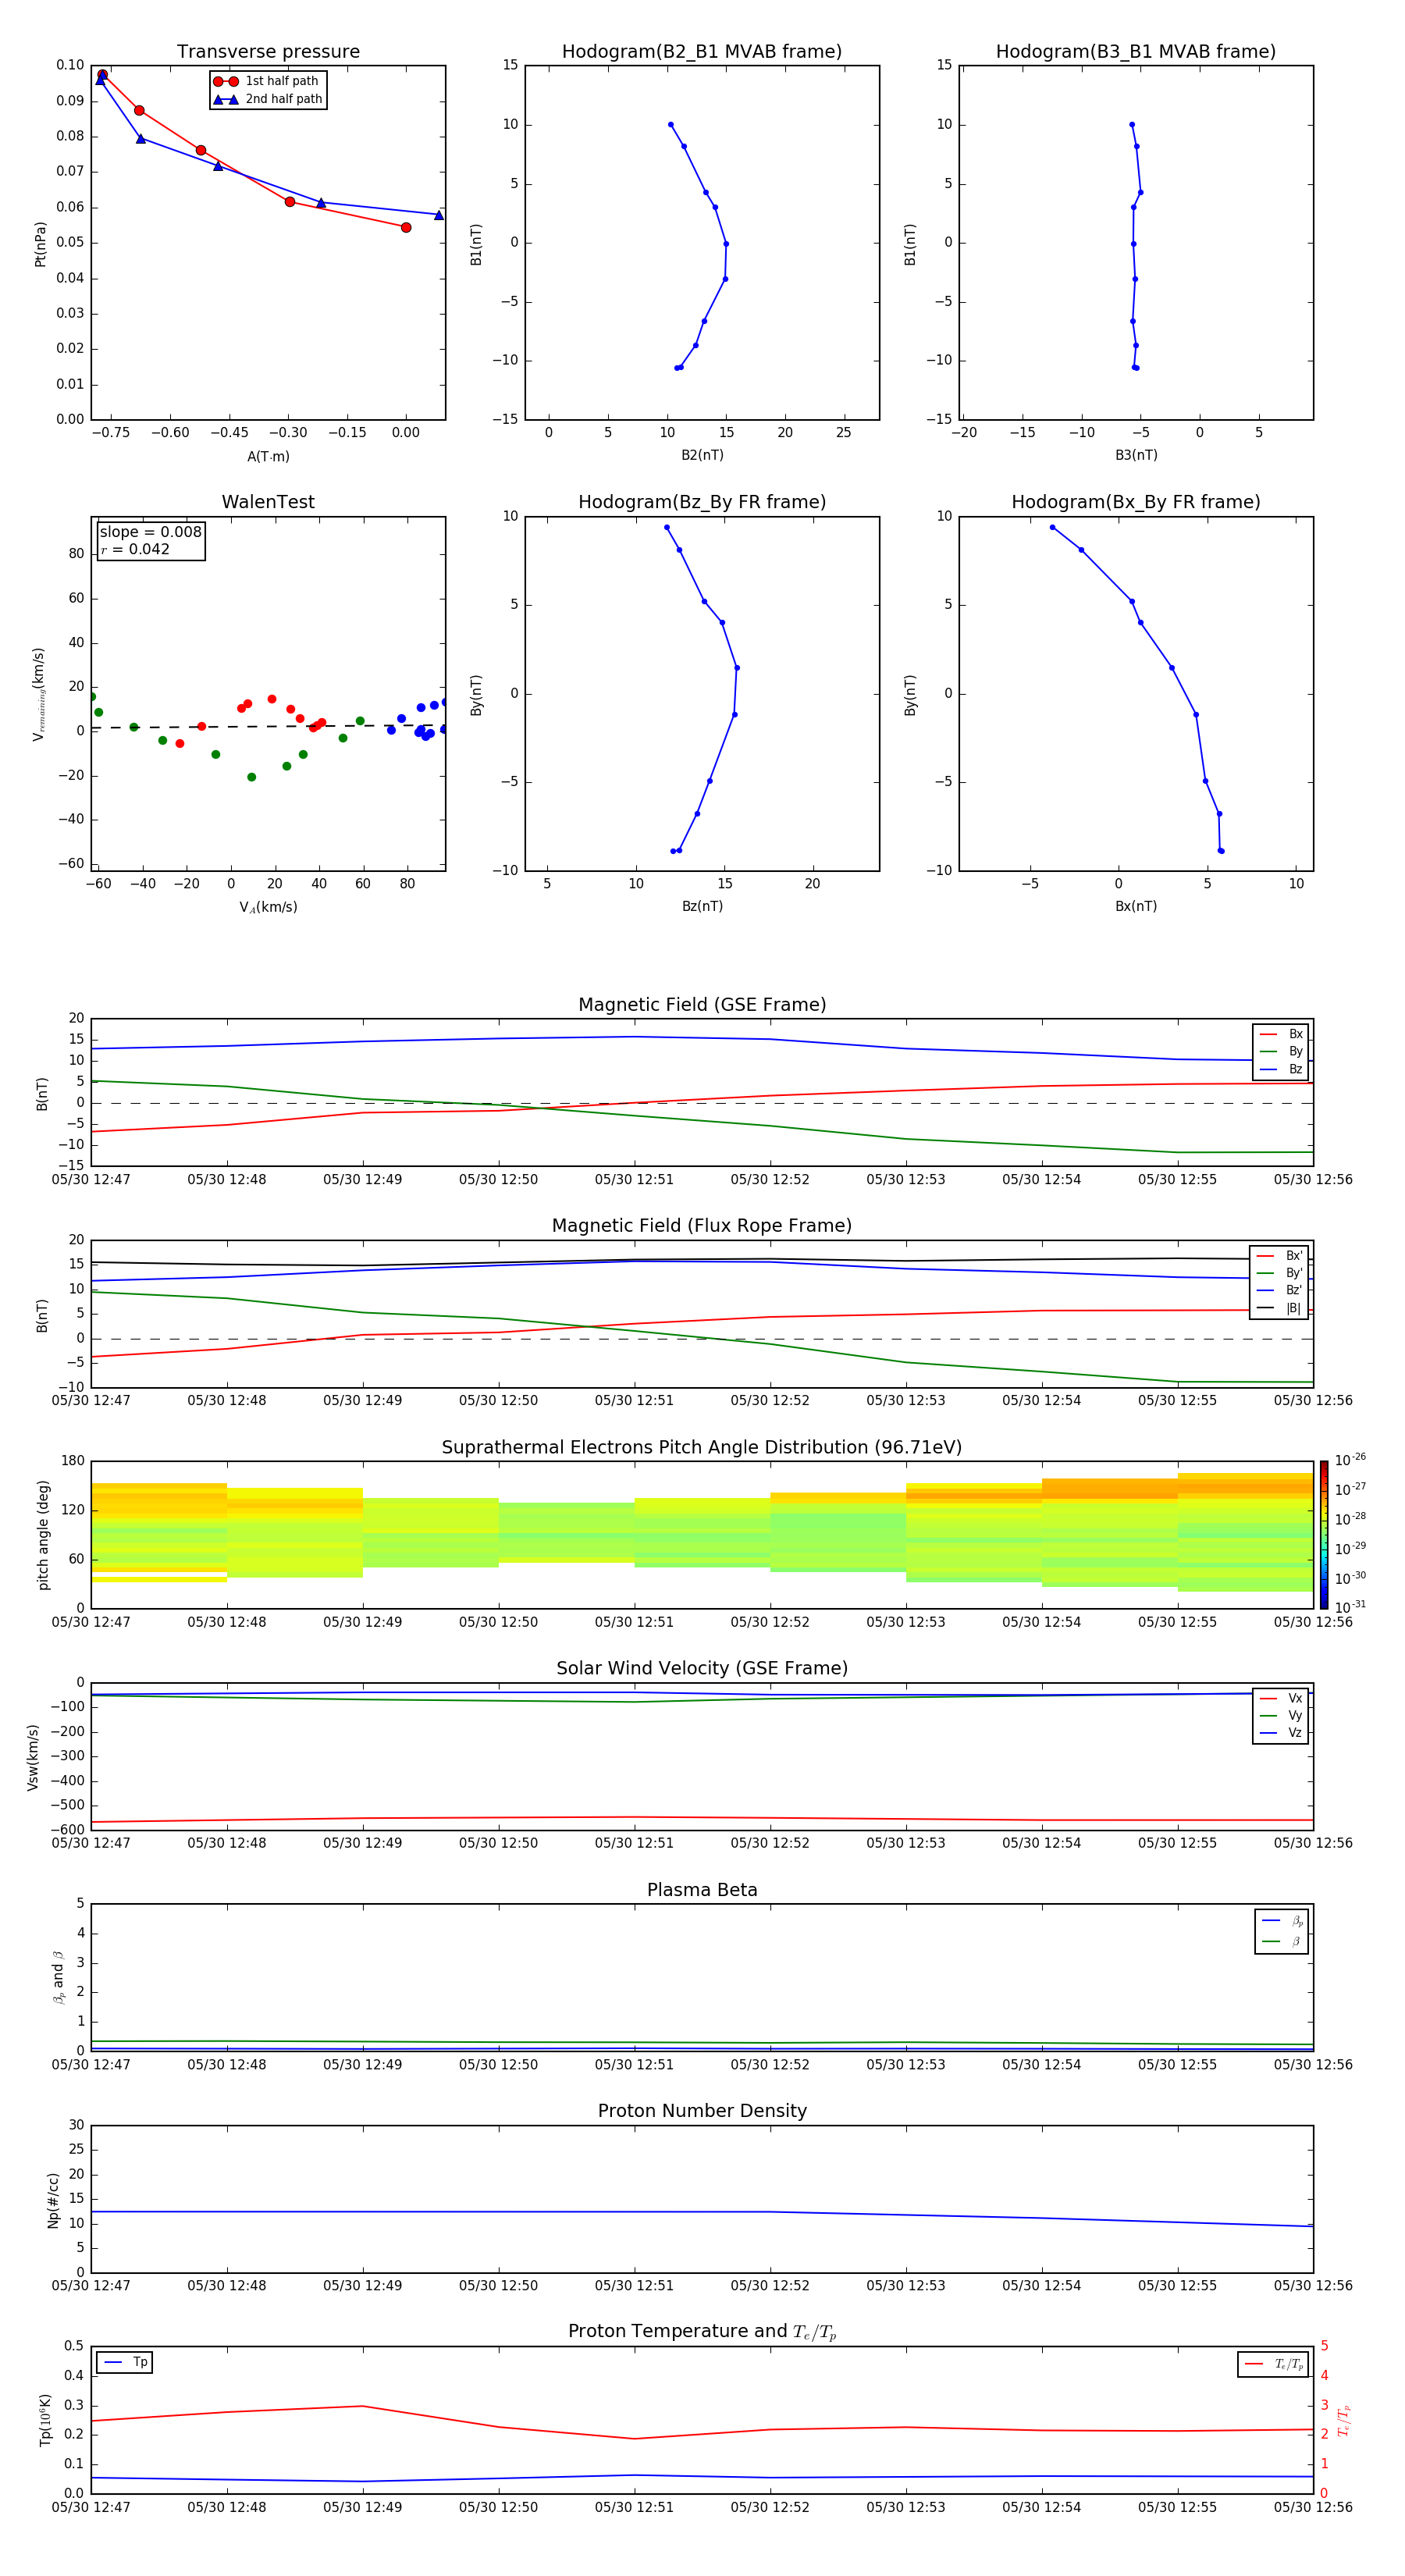Click the "WalenTest" plot title
The height and width of the screenshot is (2576, 1405).
[268, 502]
